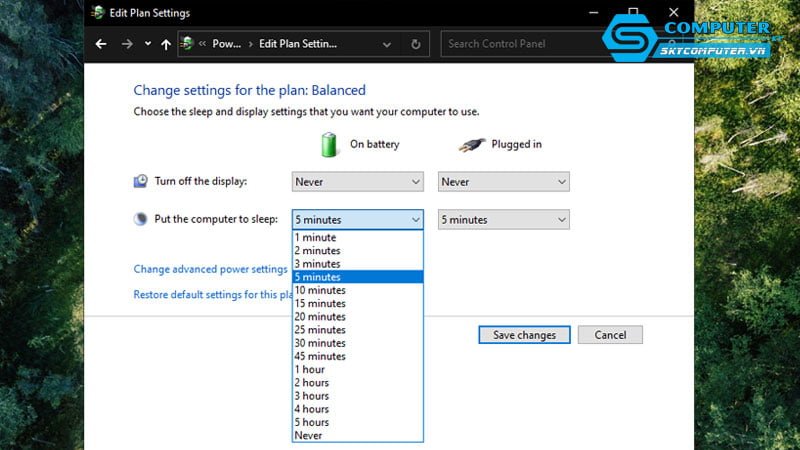Open Change advanced power settings link
This screenshot has height=450, width=800.
(210, 269)
